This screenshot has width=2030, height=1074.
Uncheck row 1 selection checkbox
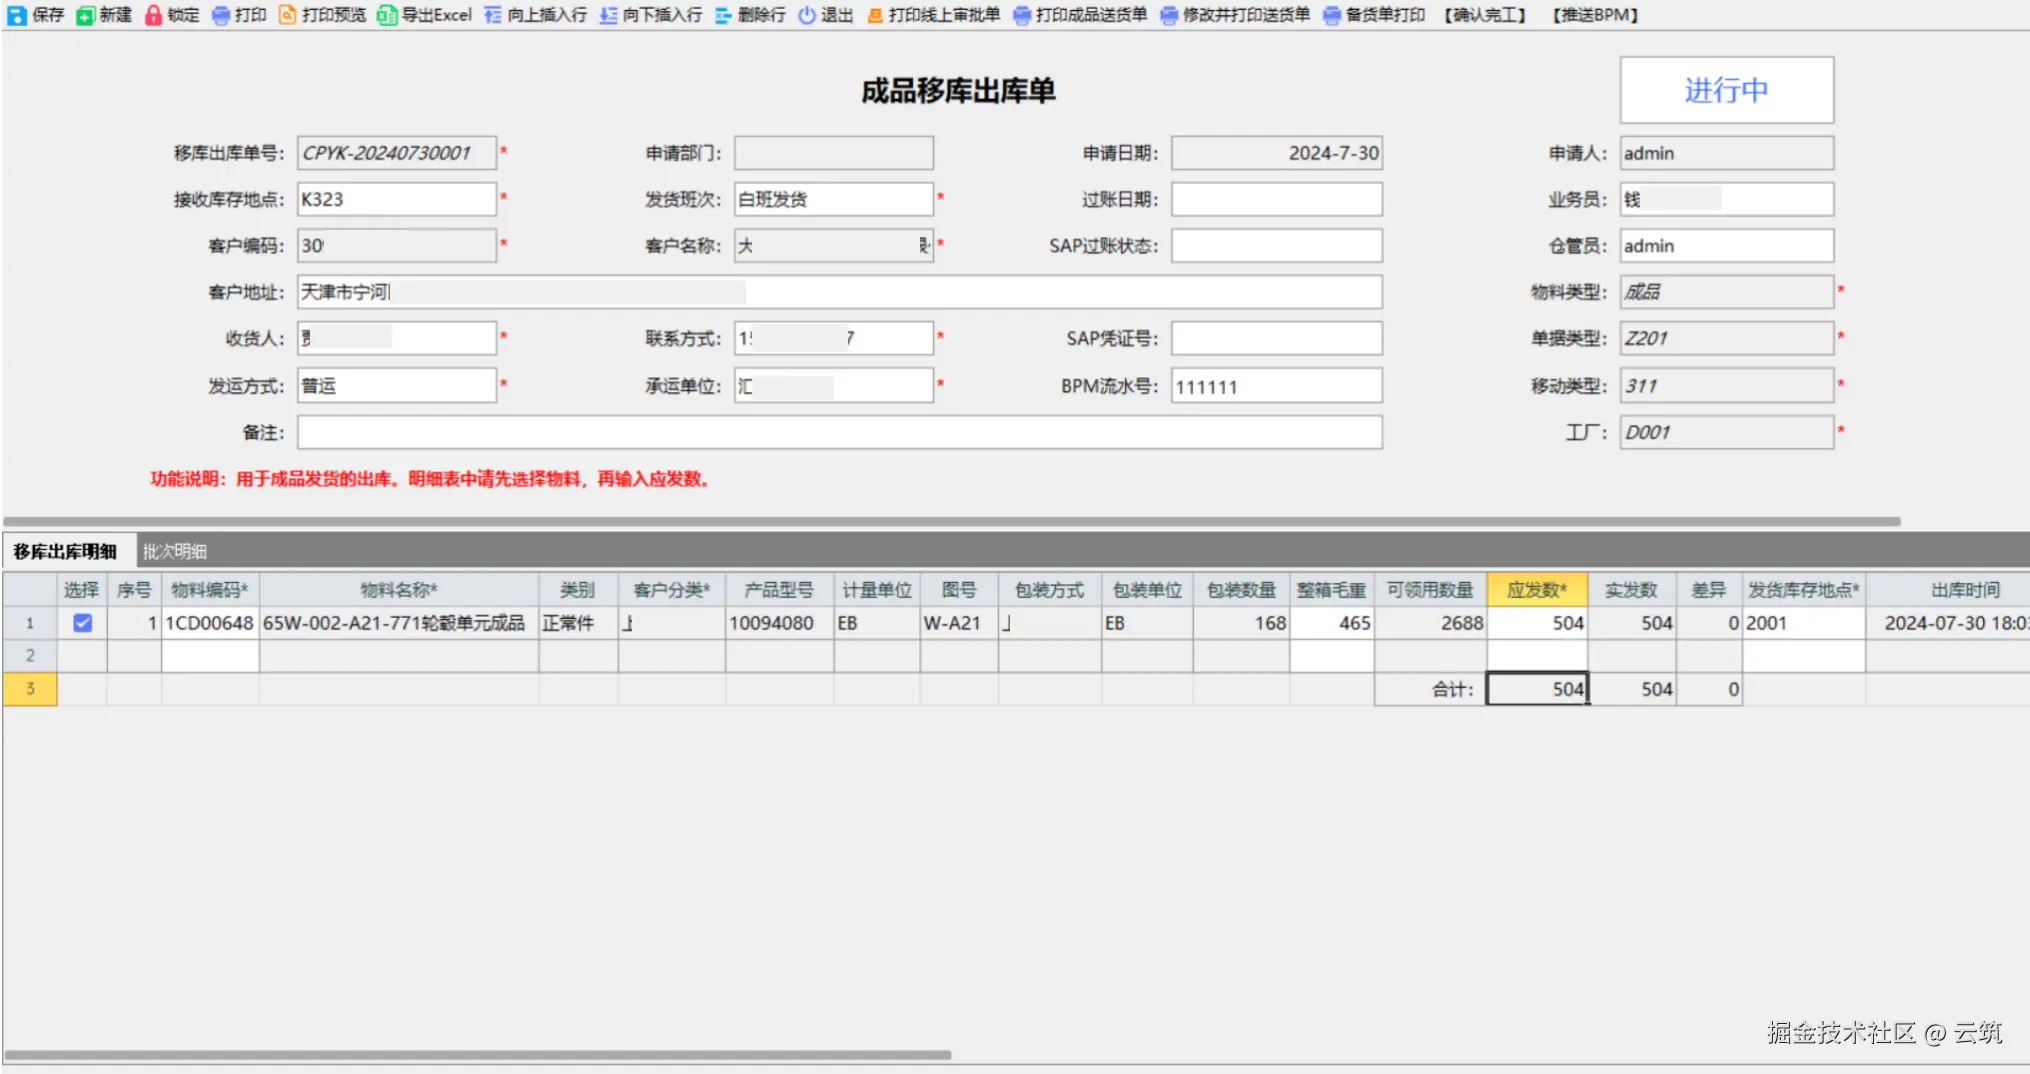click(82, 622)
